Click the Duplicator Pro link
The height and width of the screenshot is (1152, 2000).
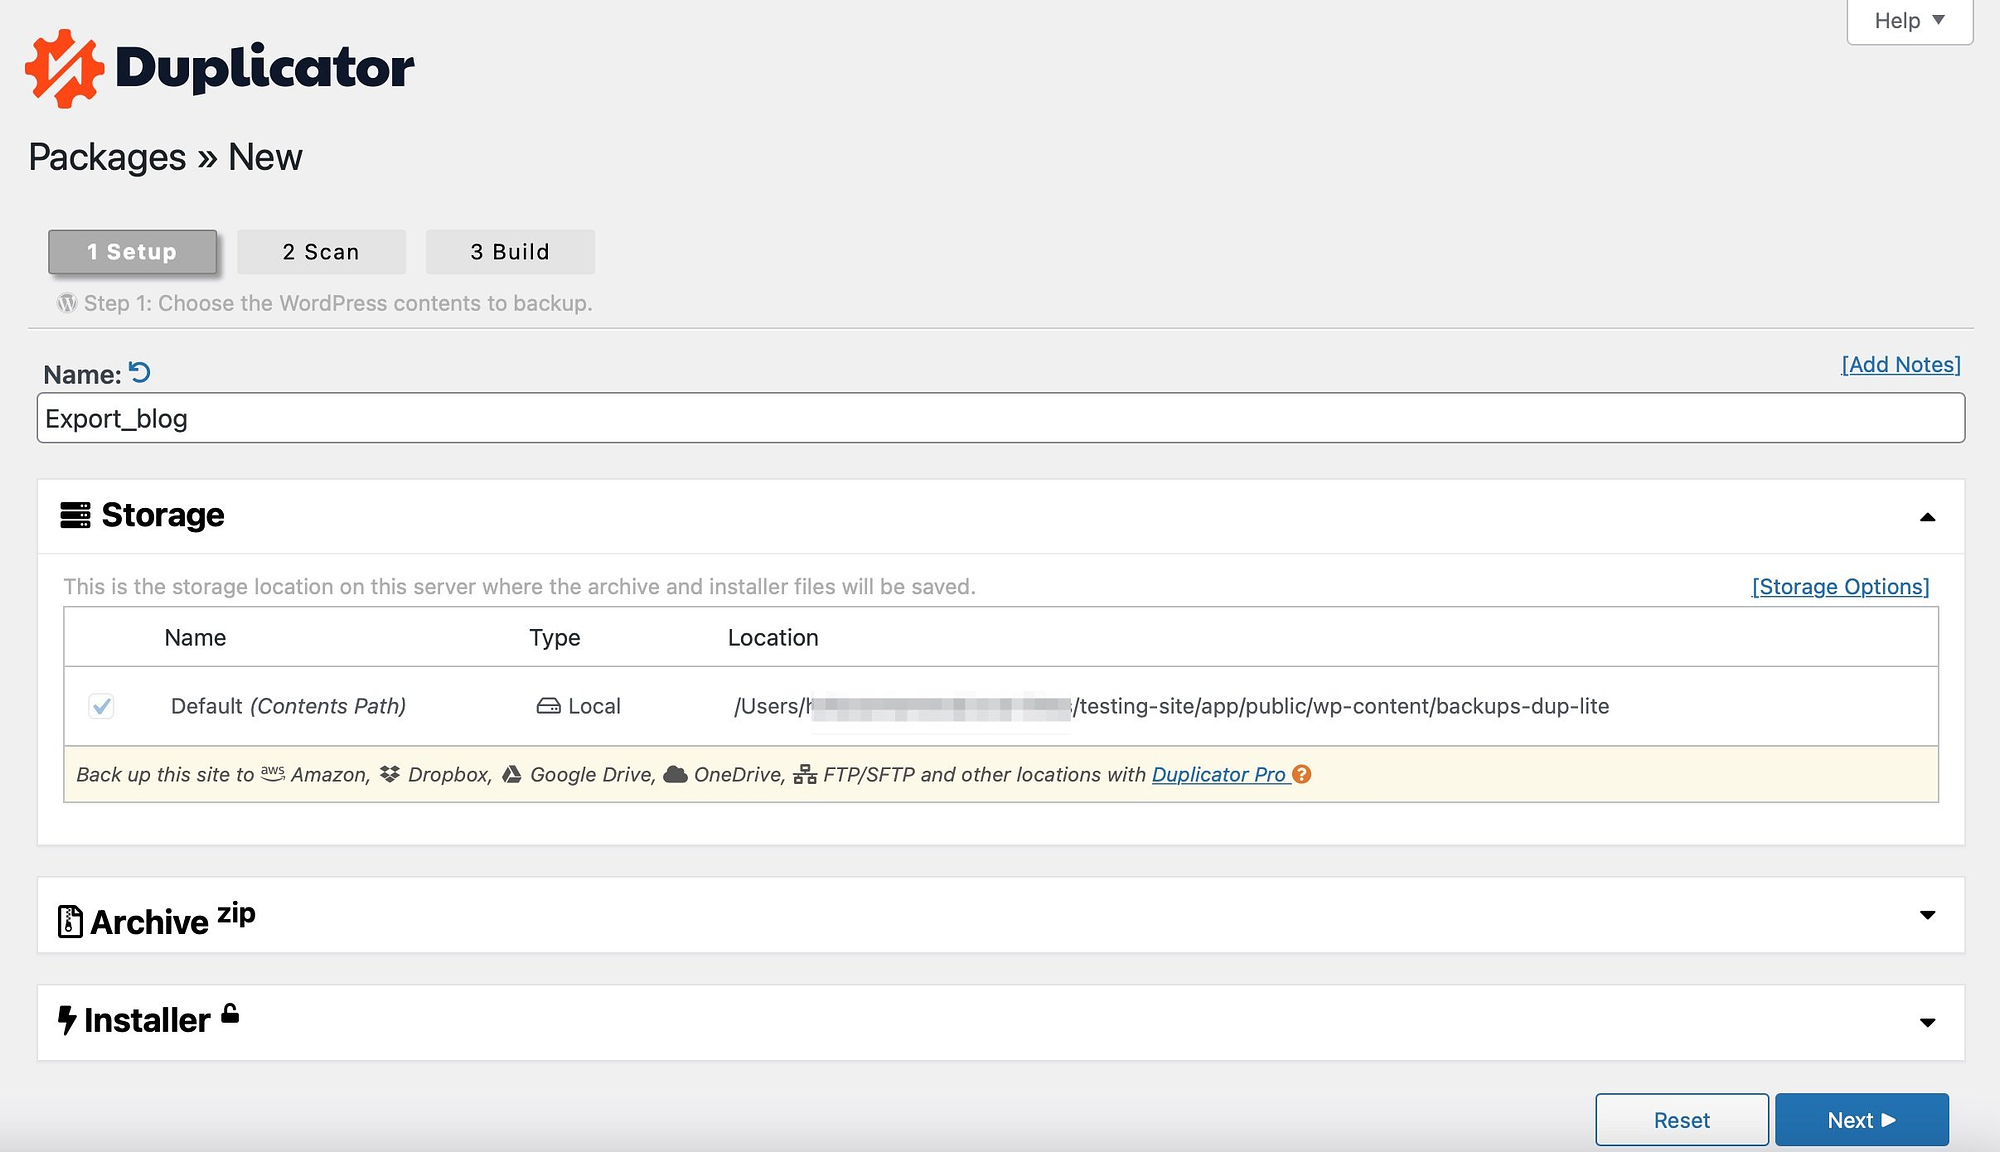[1218, 773]
